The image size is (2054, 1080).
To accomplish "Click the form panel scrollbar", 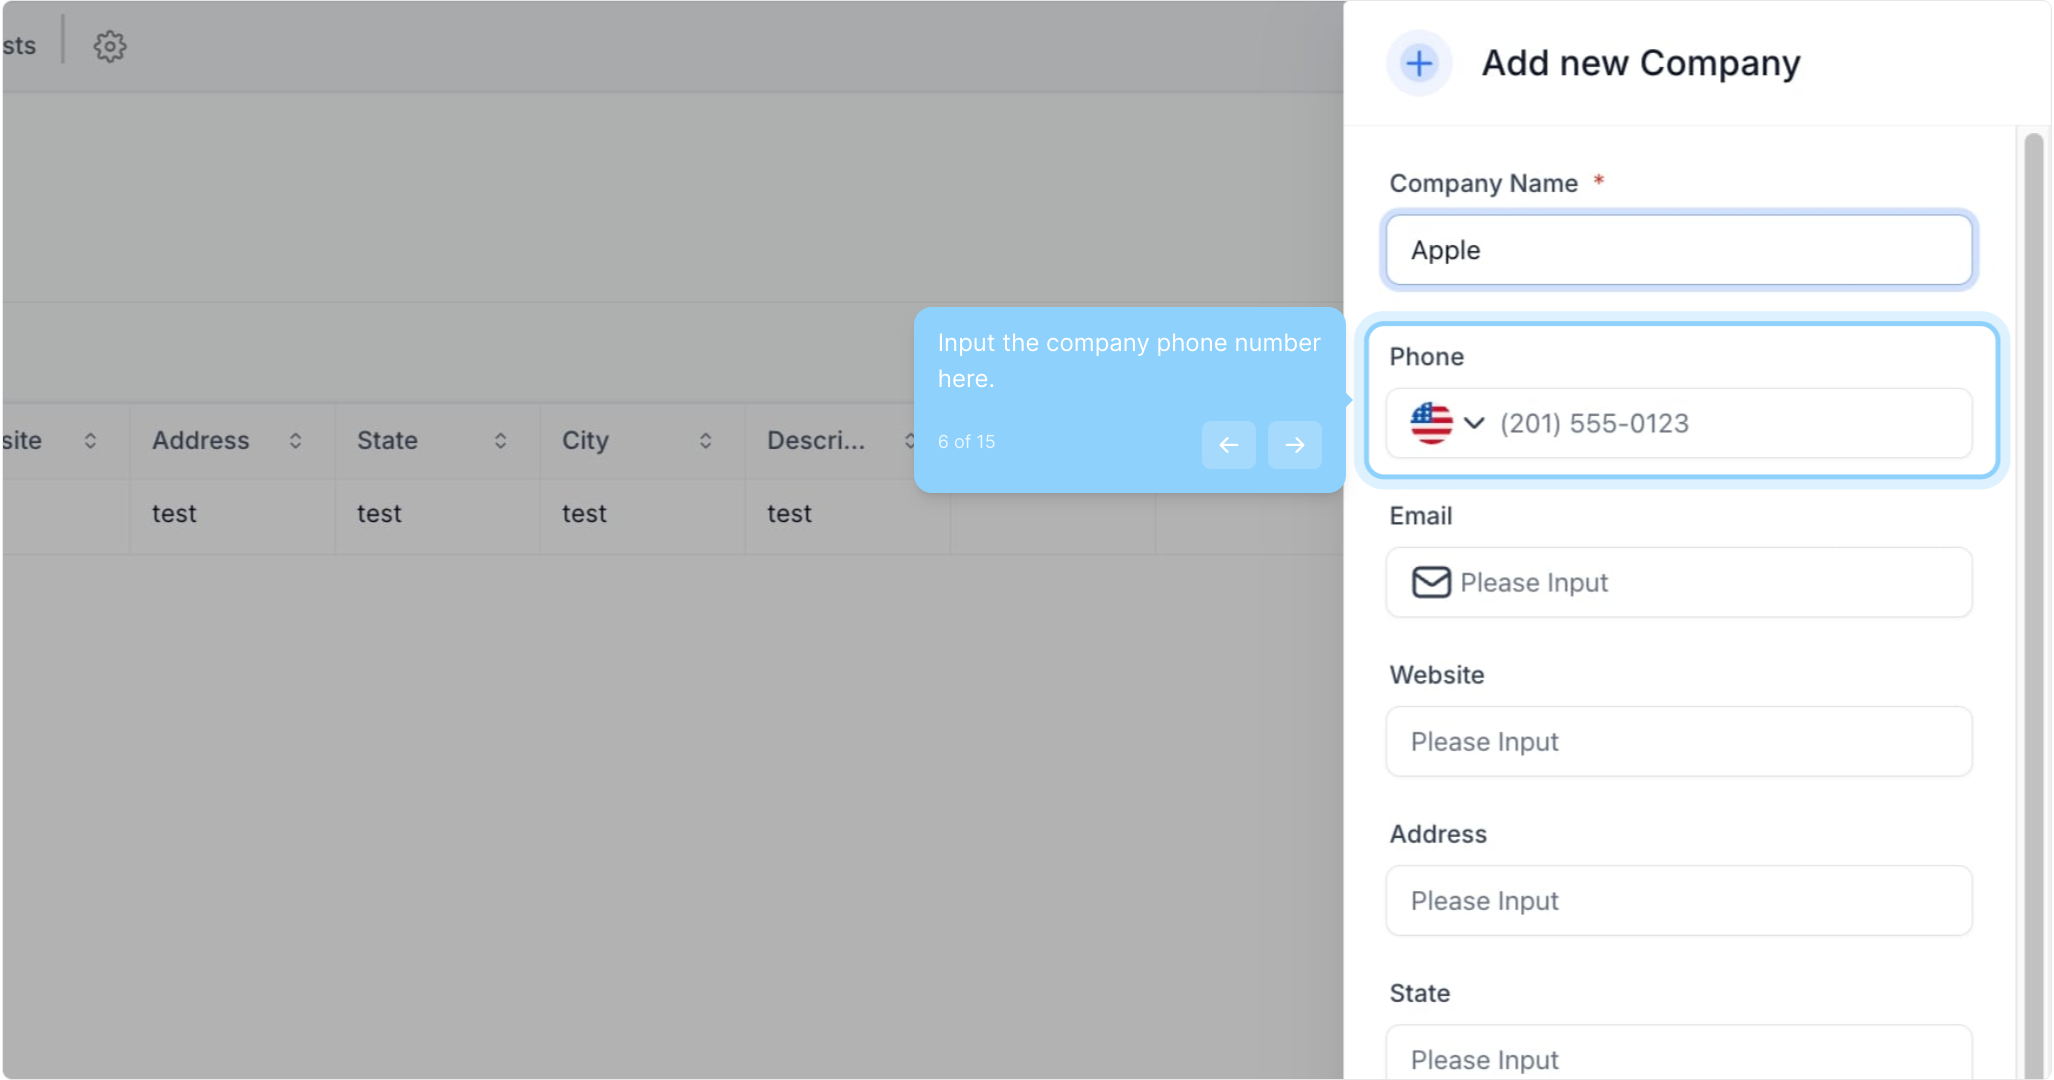I will (2033, 600).
